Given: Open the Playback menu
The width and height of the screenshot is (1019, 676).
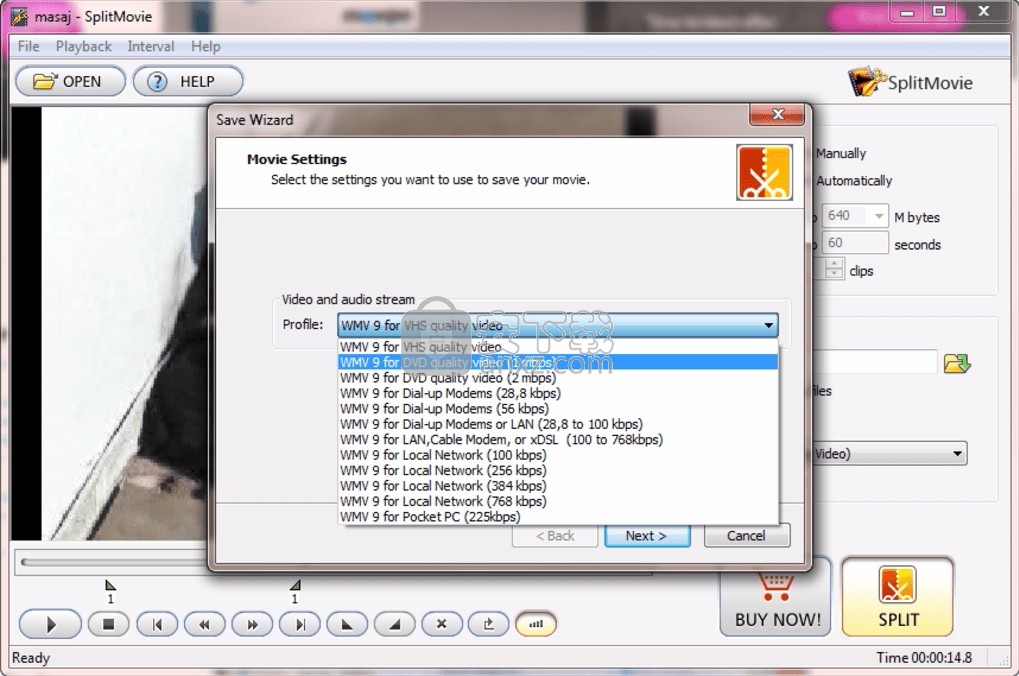Looking at the screenshot, I should click(x=84, y=46).
